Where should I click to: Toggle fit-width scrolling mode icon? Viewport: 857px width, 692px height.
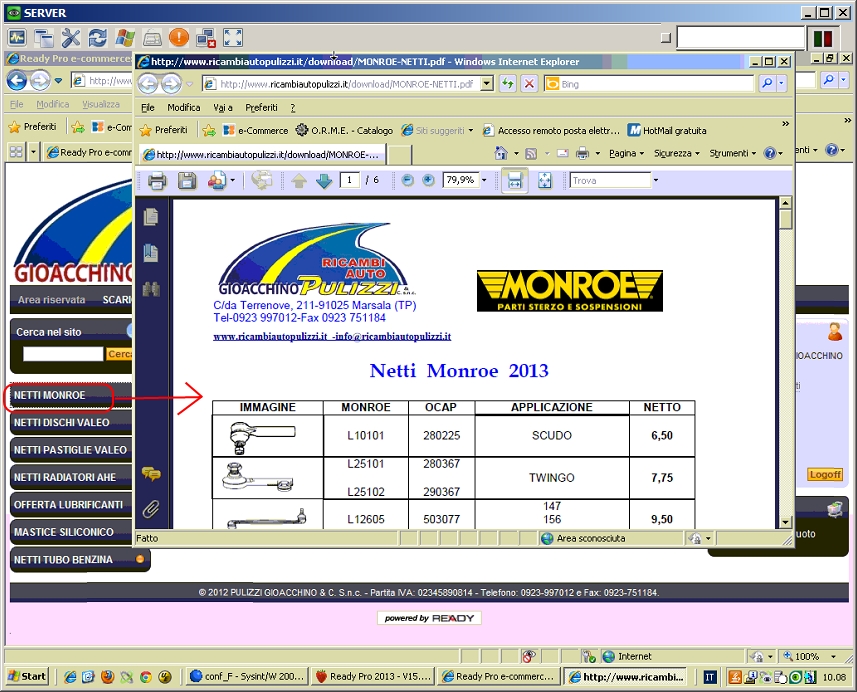point(515,180)
